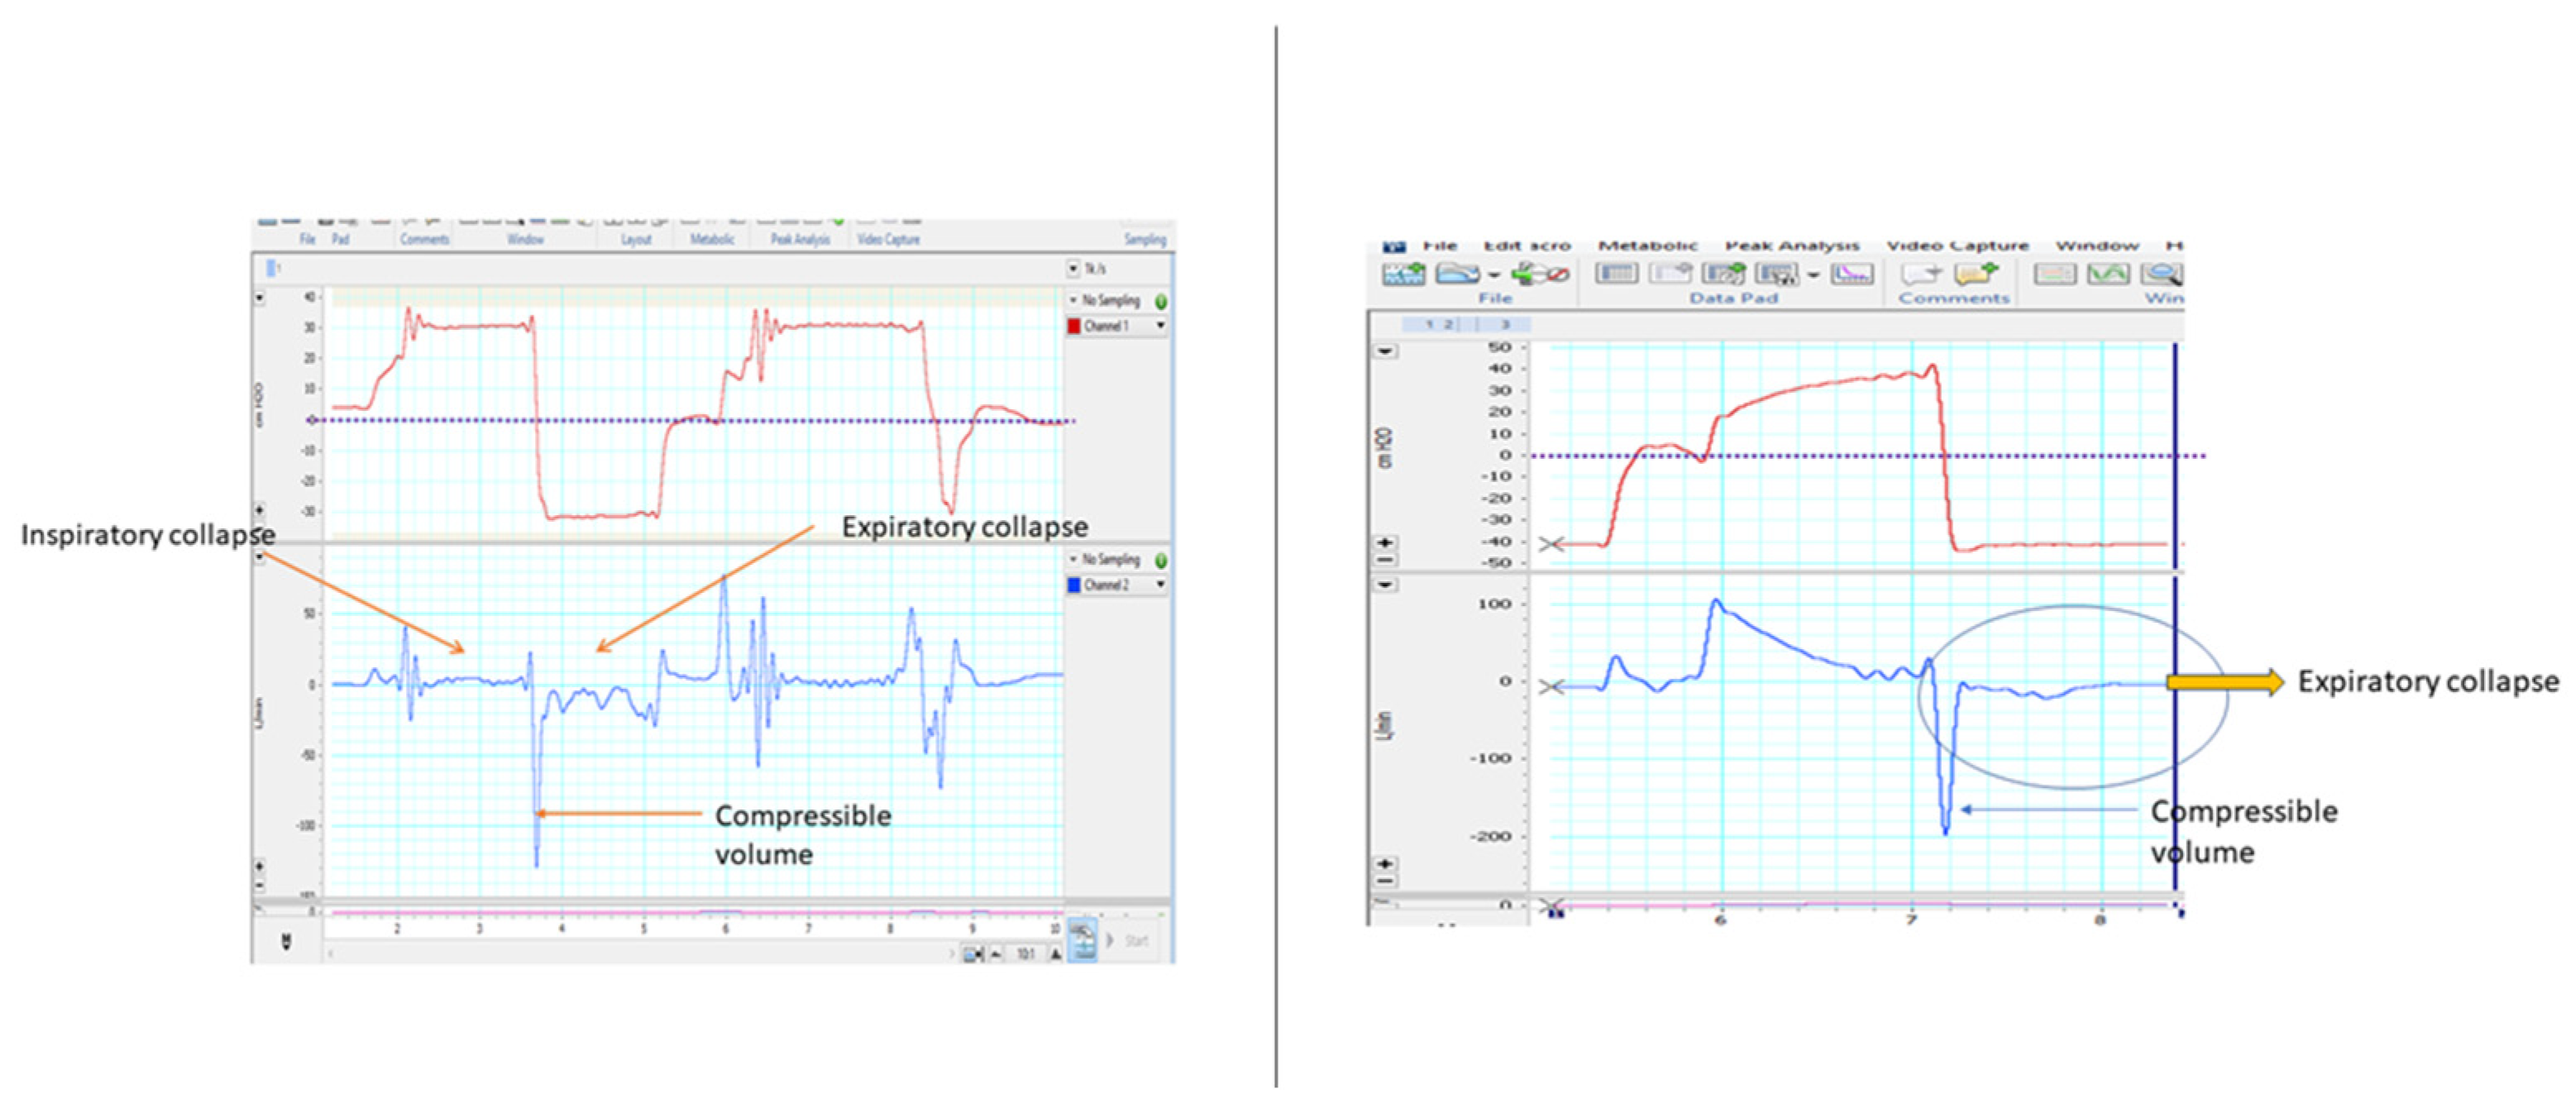Image resolution: width=2576 pixels, height=1108 pixels.
Task: Open the Channel 1 dropdown
Action: (1161, 326)
